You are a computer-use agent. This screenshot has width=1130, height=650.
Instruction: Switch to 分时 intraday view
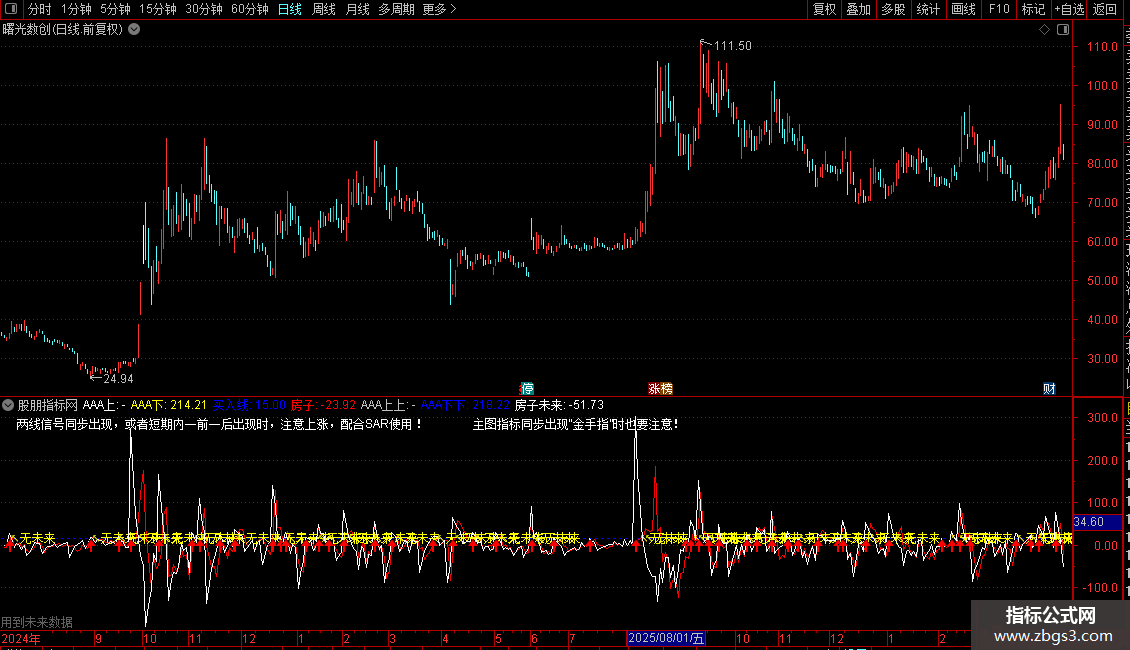40,9
